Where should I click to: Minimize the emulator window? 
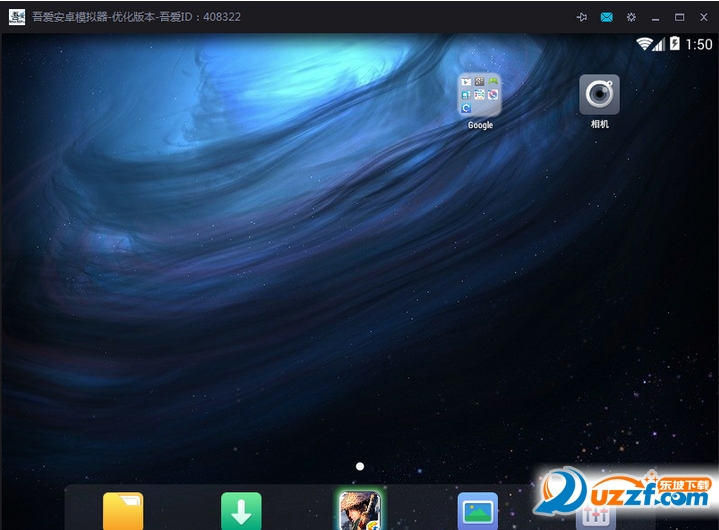click(x=655, y=18)
